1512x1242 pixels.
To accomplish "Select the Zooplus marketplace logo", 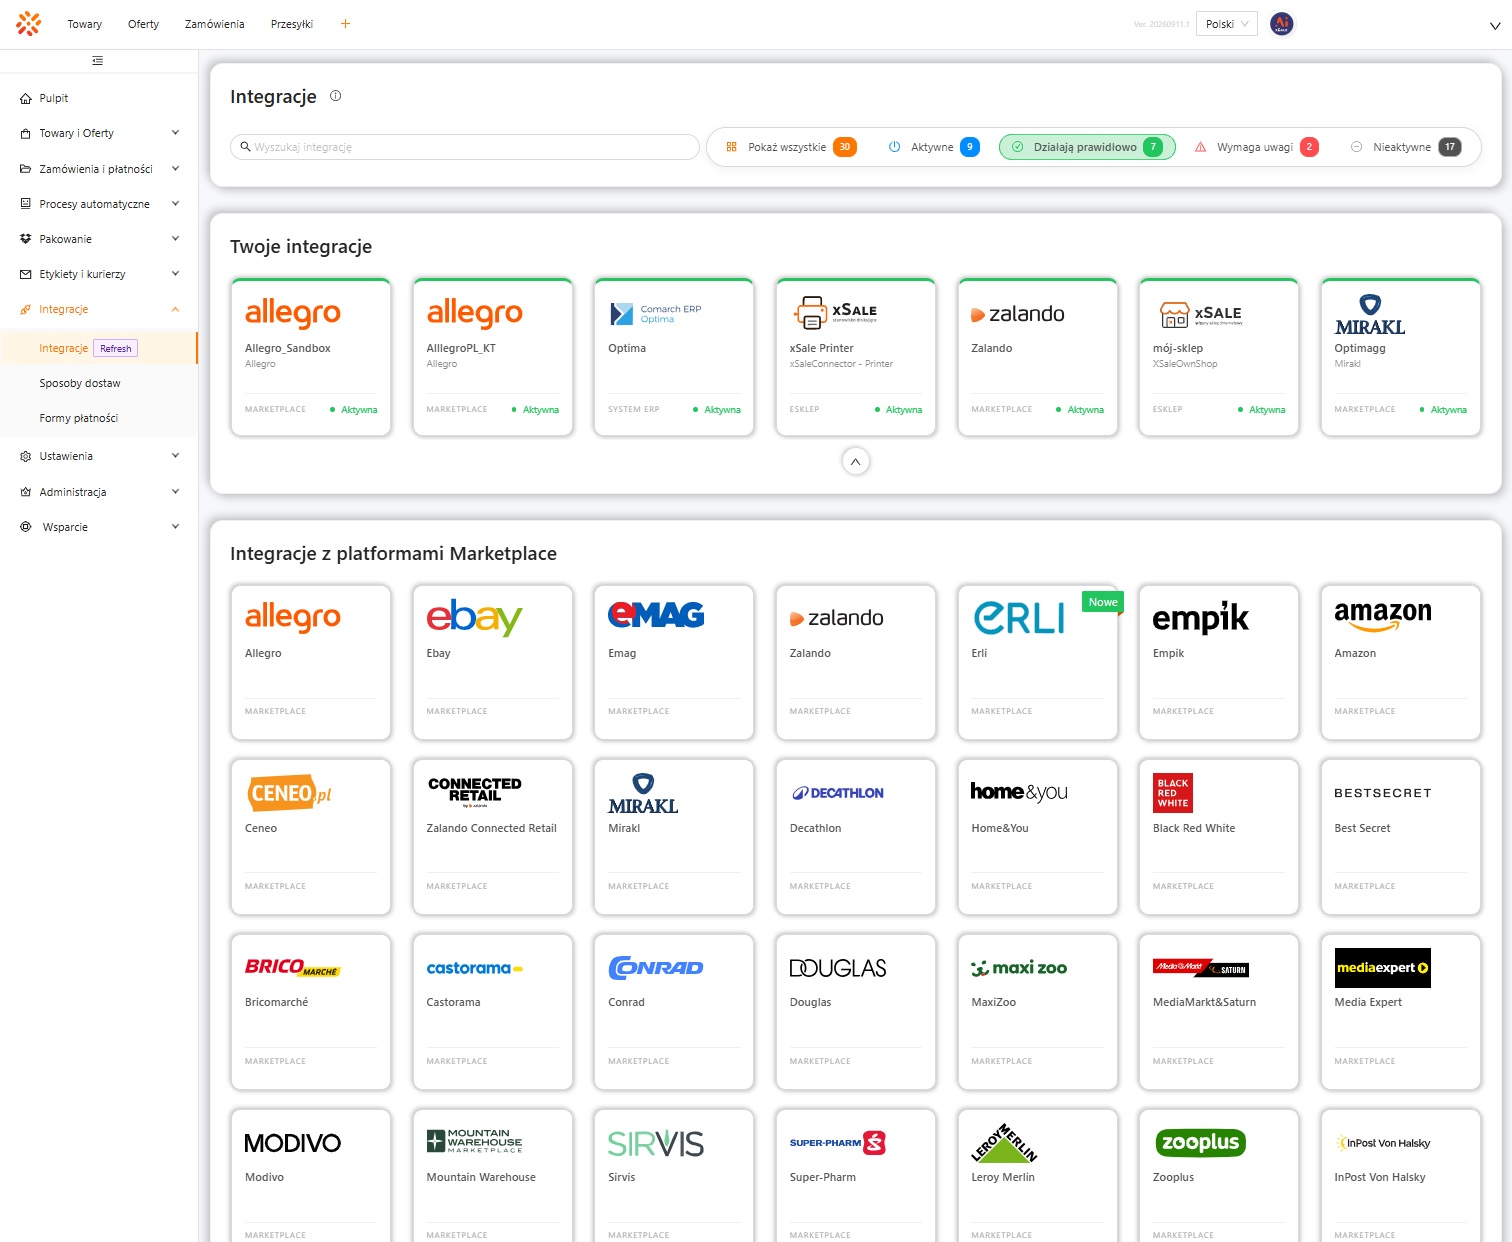I will tap(1201, 1142).
